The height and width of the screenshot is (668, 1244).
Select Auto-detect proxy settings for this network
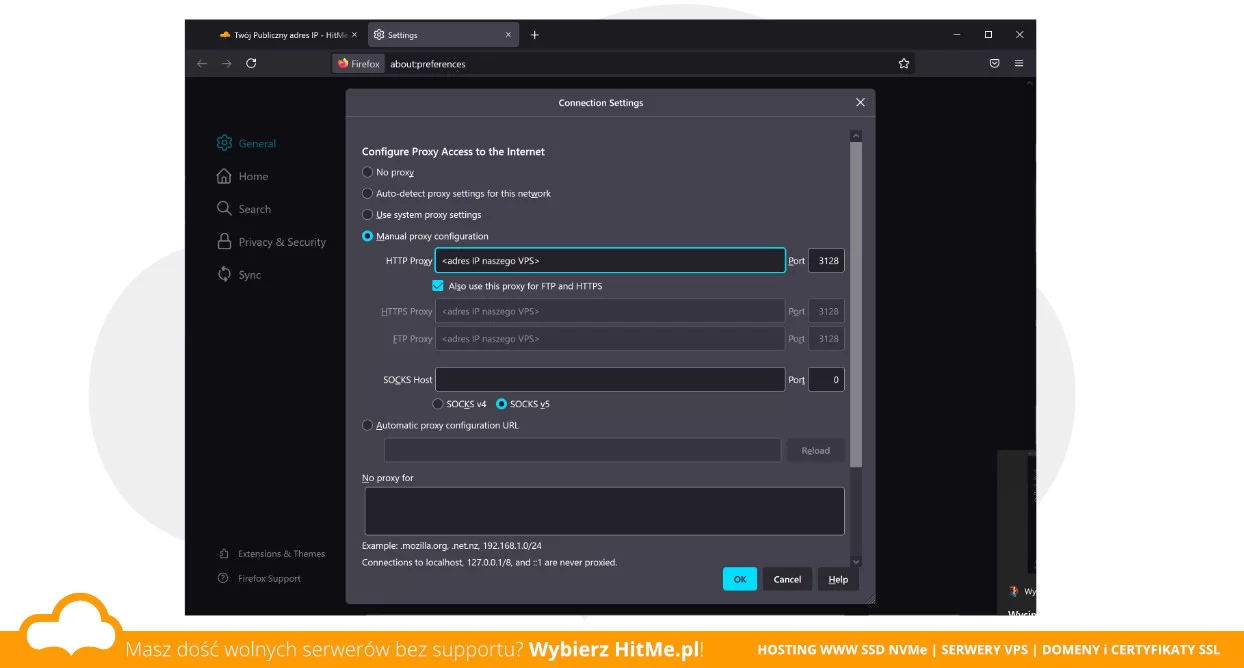(367, 193)
